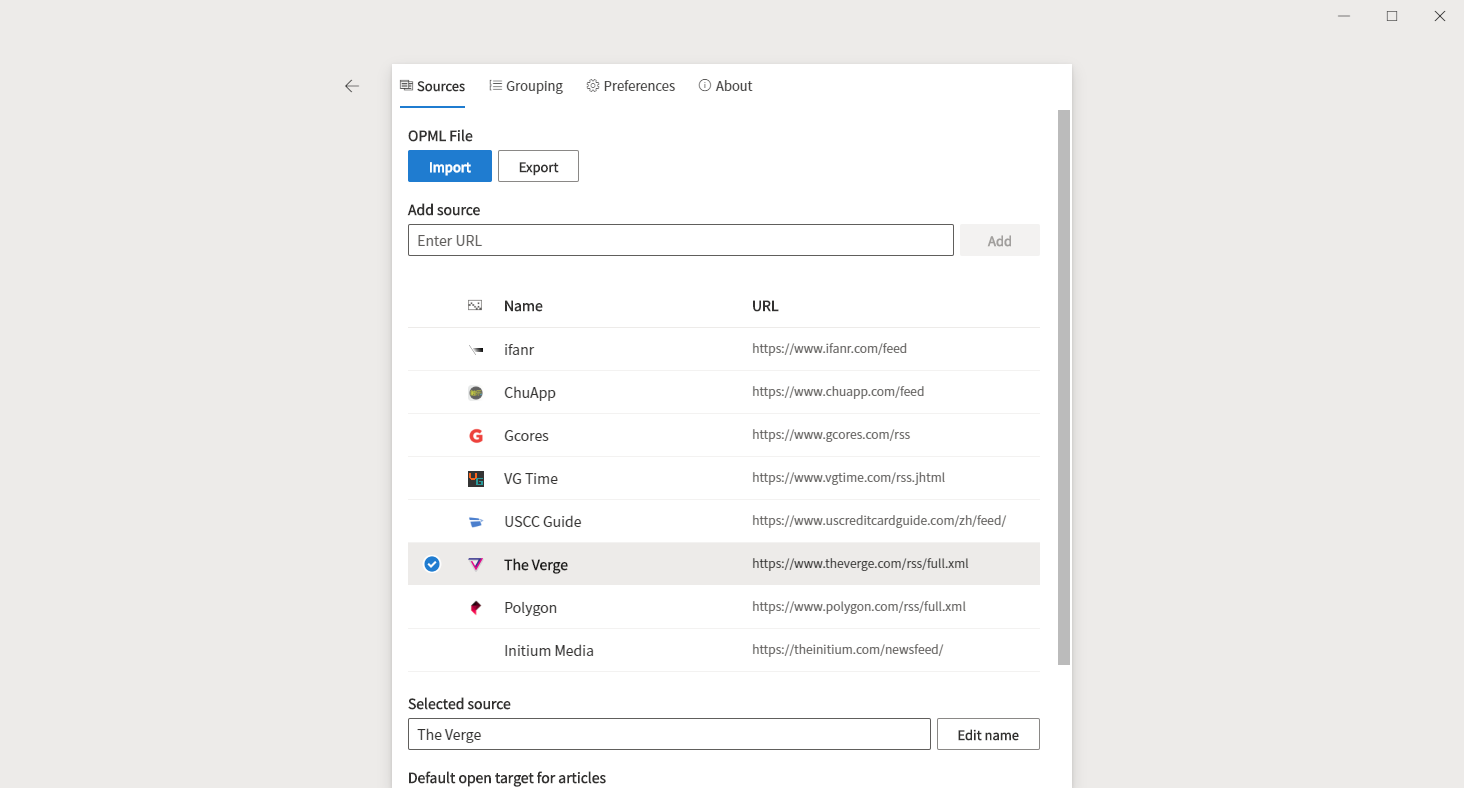Screen dimensions: 1464x788
Task: Click the favicon column header icon
Action: [x=474, y=305]
